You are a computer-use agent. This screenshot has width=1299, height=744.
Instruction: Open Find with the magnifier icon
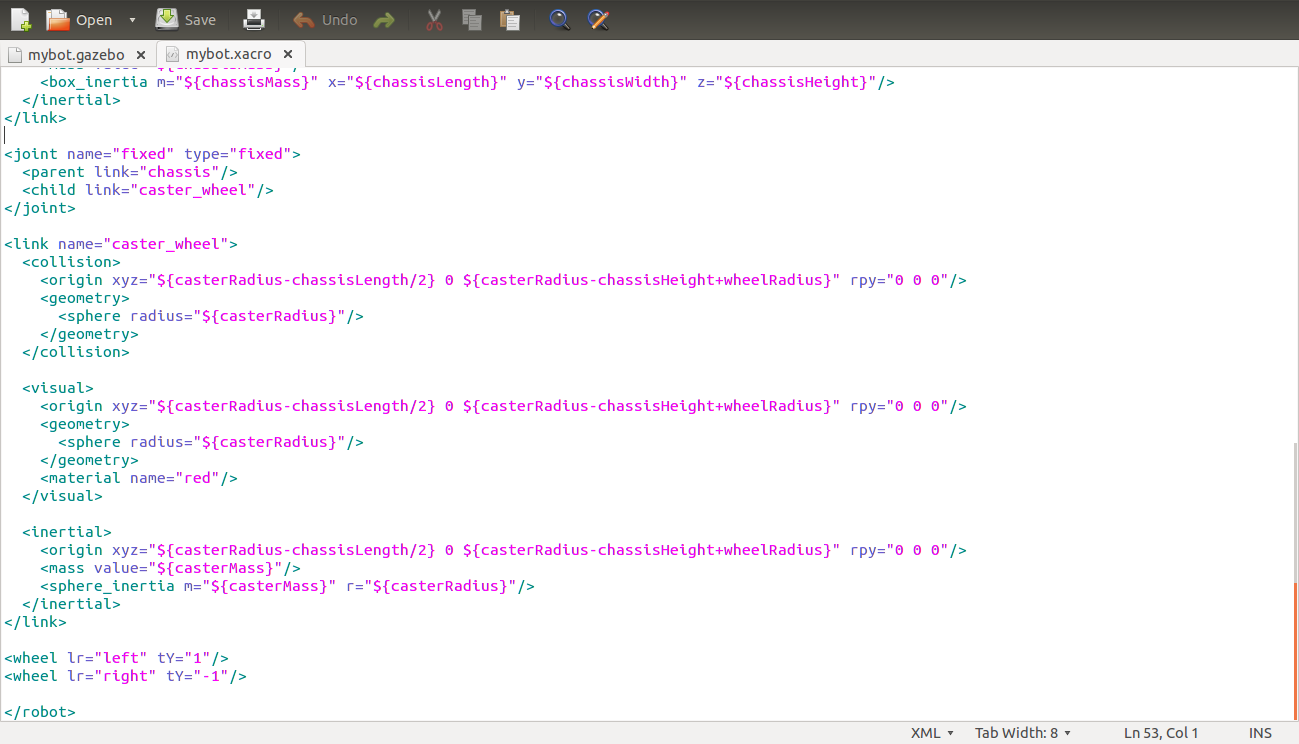[x=560, y=19]
